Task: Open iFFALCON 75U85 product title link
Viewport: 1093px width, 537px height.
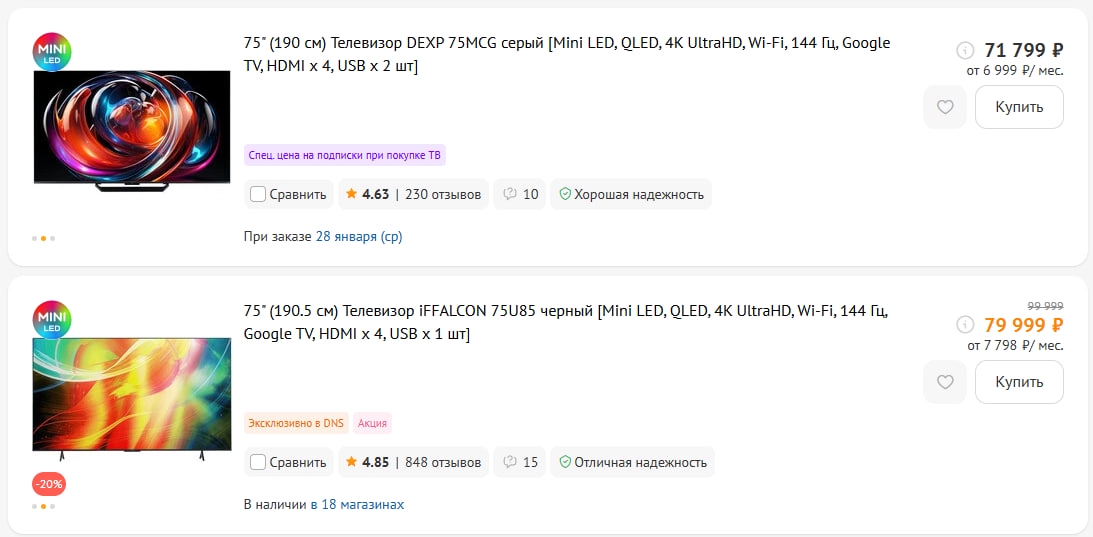Action: (565, 323)
